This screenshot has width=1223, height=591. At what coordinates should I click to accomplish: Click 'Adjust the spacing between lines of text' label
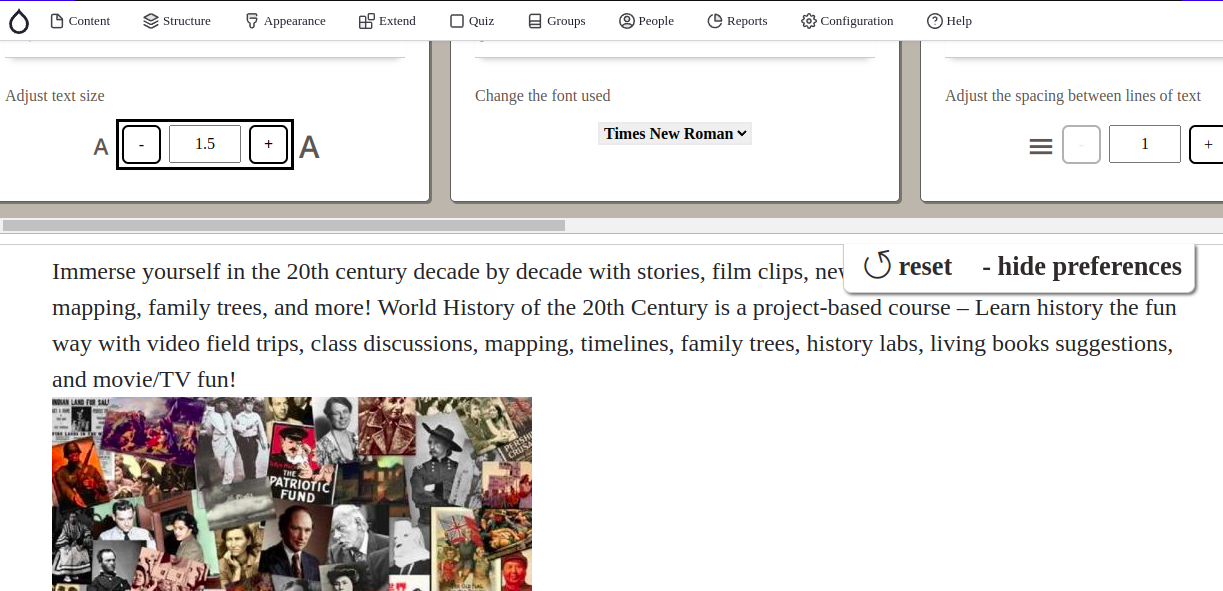click(1073, 96)
